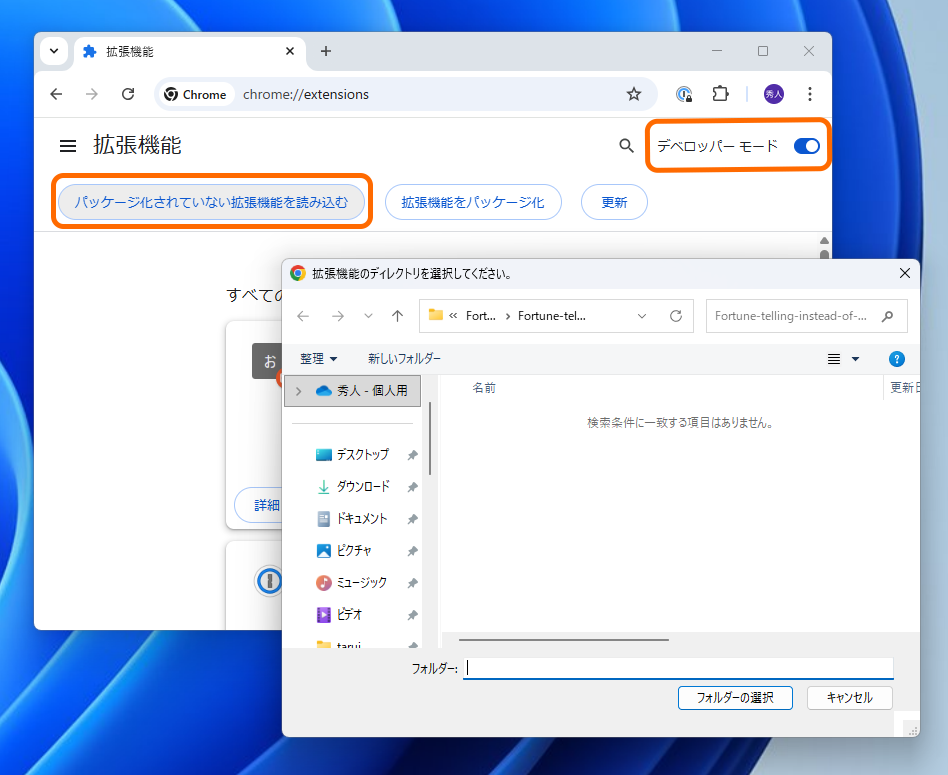Open the view options dropdown arrow
Image resolution: width=948 pixels, height=775 pixels.
tap(855, 358)
